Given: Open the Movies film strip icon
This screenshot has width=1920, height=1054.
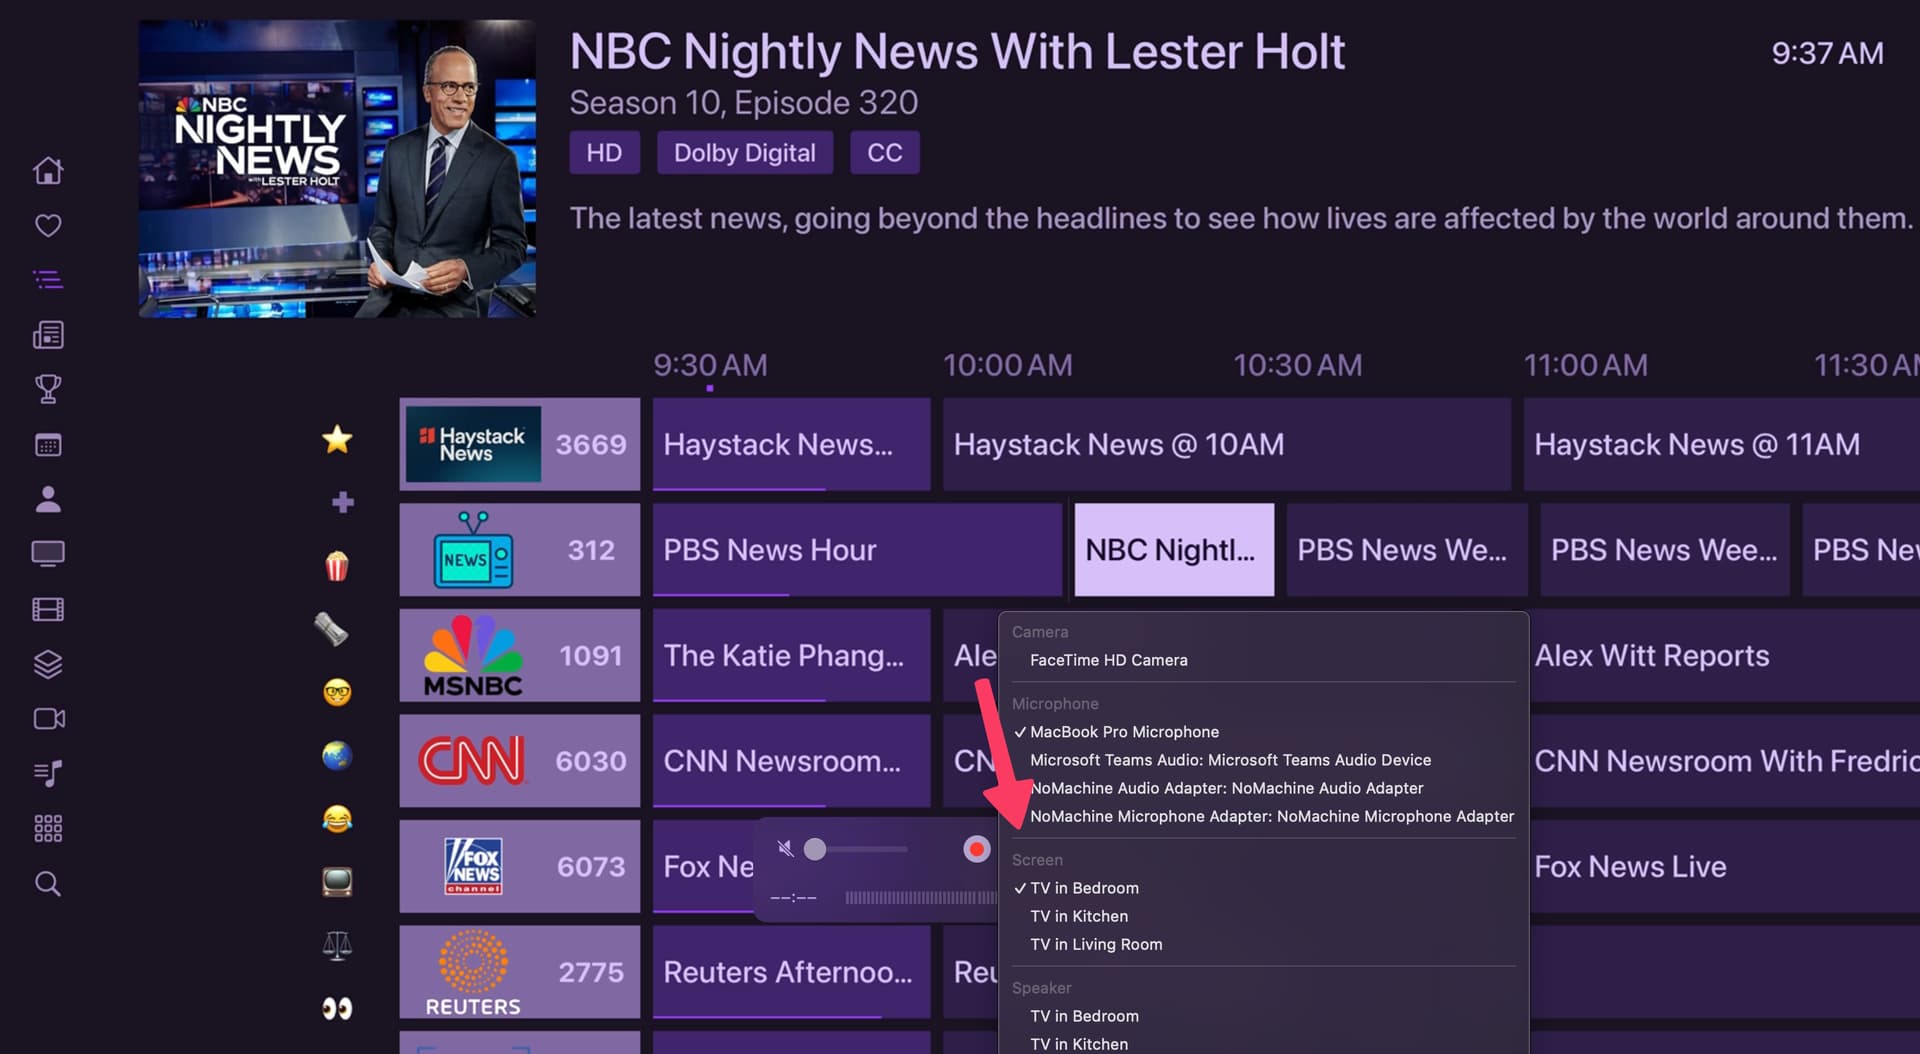Looking at the screenshot, I should [x=48, y=609].
